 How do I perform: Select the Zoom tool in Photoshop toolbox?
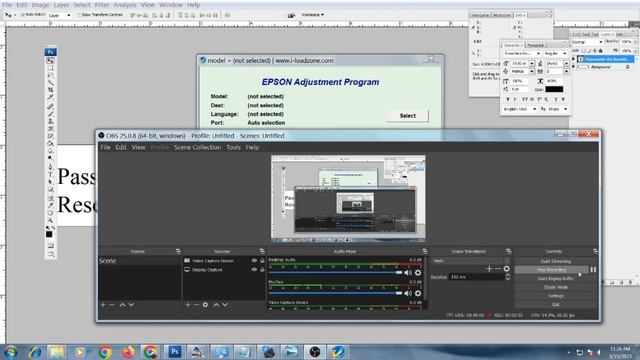(x=51, y=220)
